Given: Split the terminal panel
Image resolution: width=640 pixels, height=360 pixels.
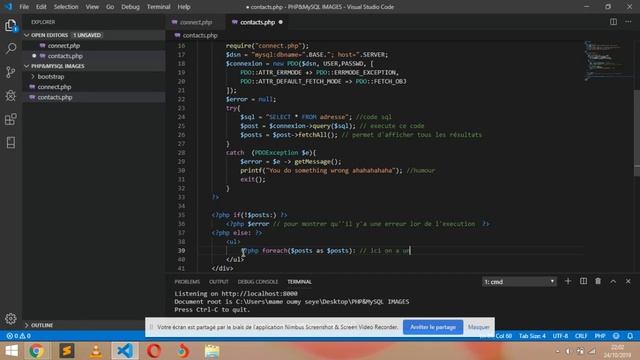Looking at the screenshot, I should coord(583,281).
